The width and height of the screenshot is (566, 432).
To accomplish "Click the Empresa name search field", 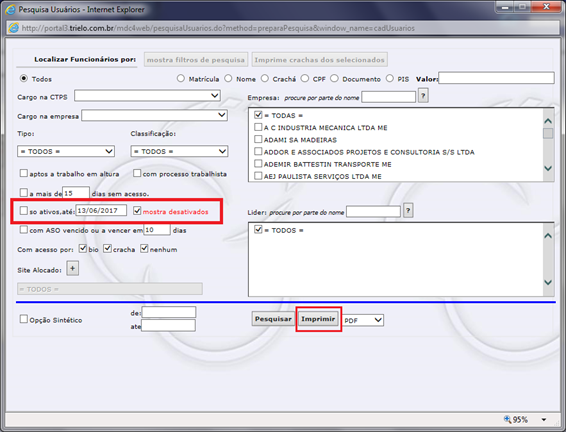I will 389,97.
